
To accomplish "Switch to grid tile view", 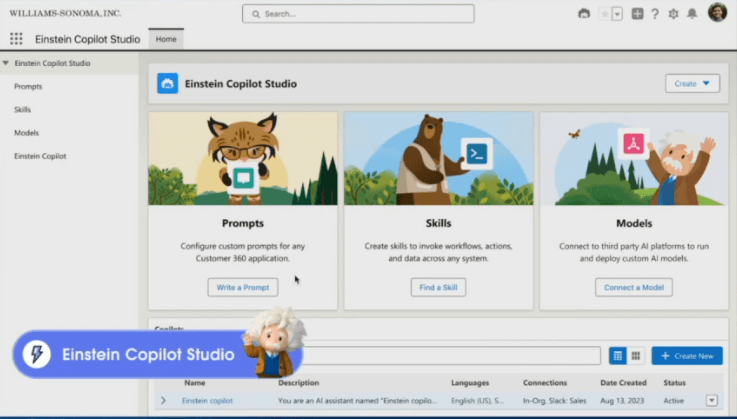I will [x=635, y=356].
